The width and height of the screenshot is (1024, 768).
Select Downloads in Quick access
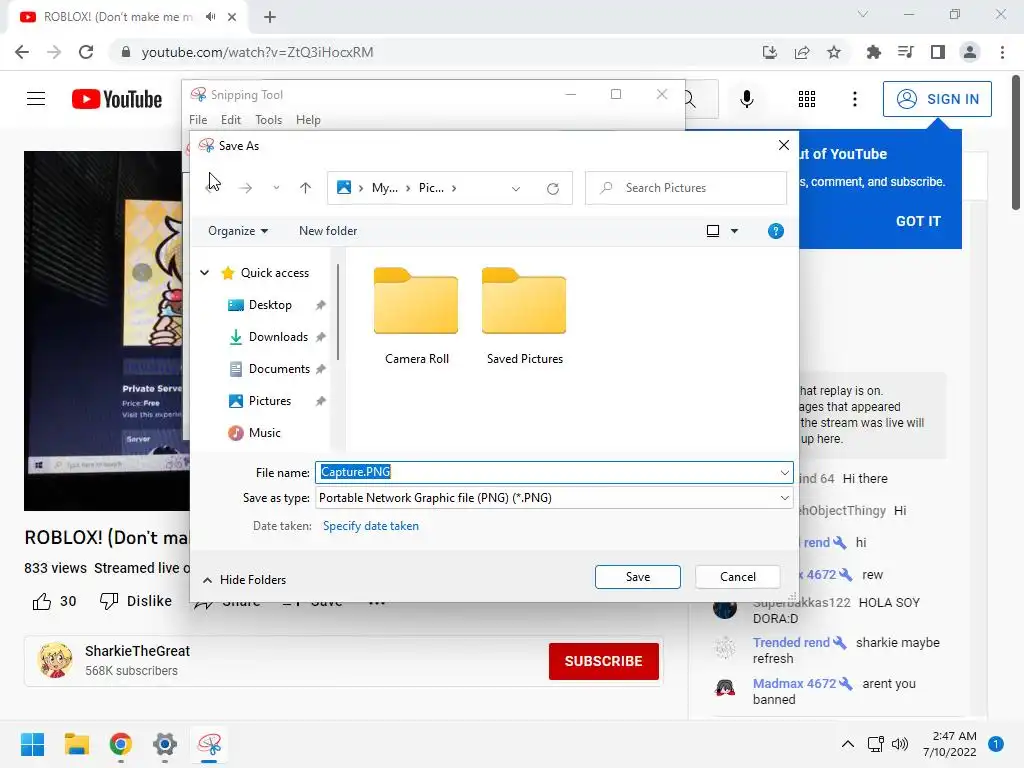click(x=278, y=337)
